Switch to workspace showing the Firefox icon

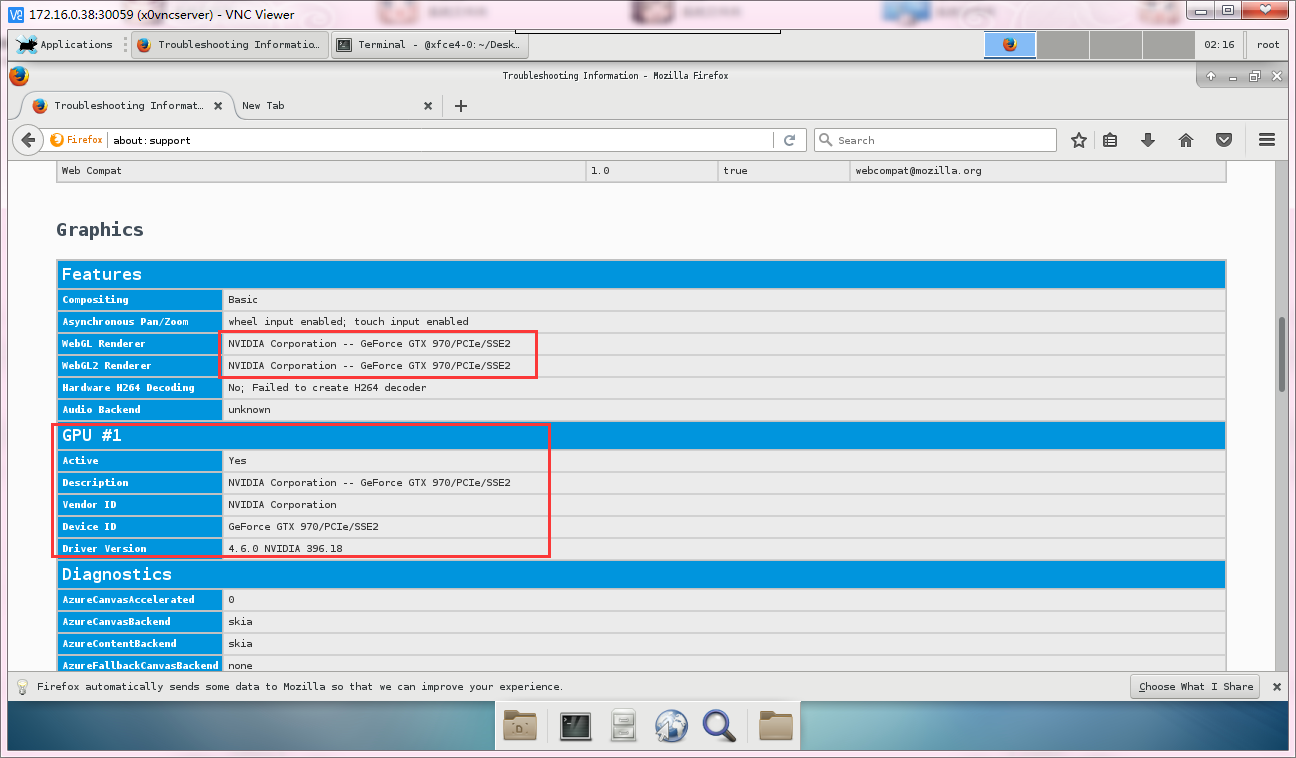tap(1010, 45)
